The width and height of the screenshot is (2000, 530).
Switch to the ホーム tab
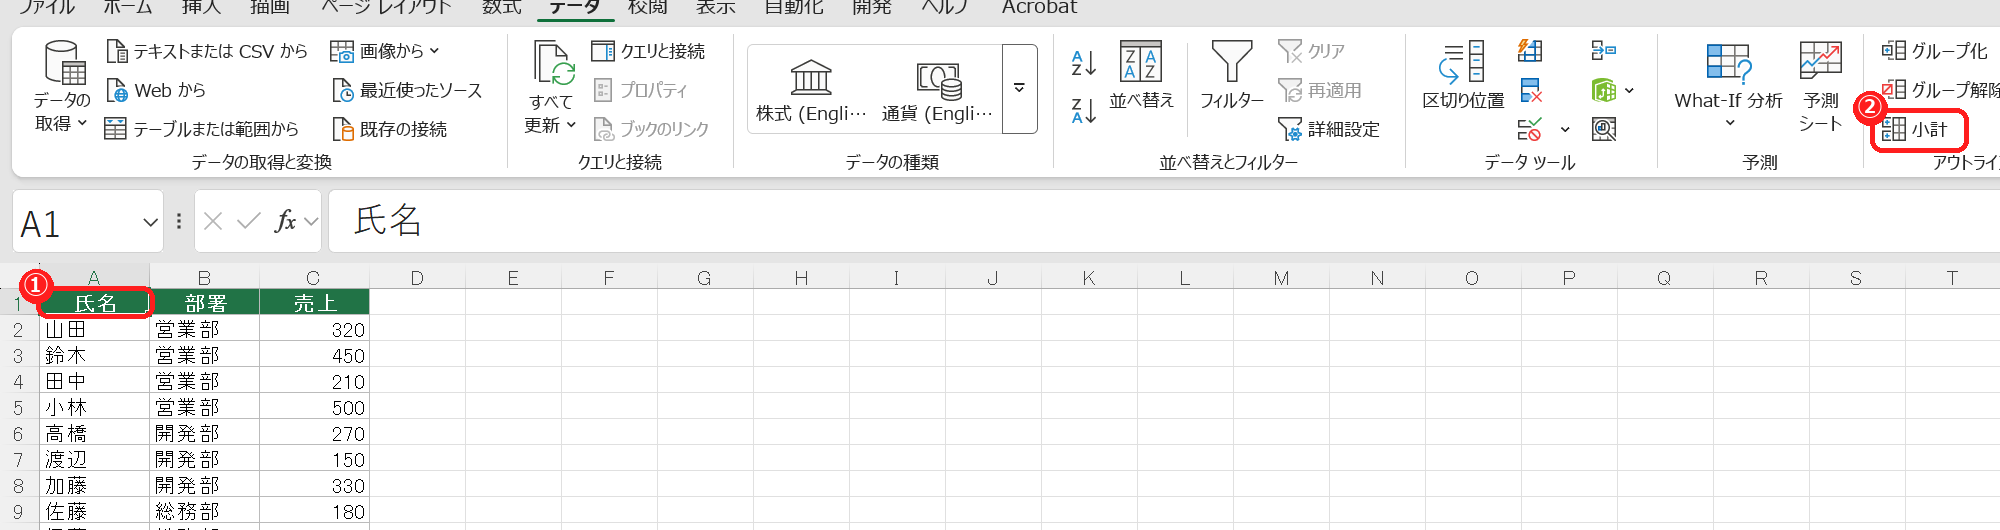(x=128, y=7)
